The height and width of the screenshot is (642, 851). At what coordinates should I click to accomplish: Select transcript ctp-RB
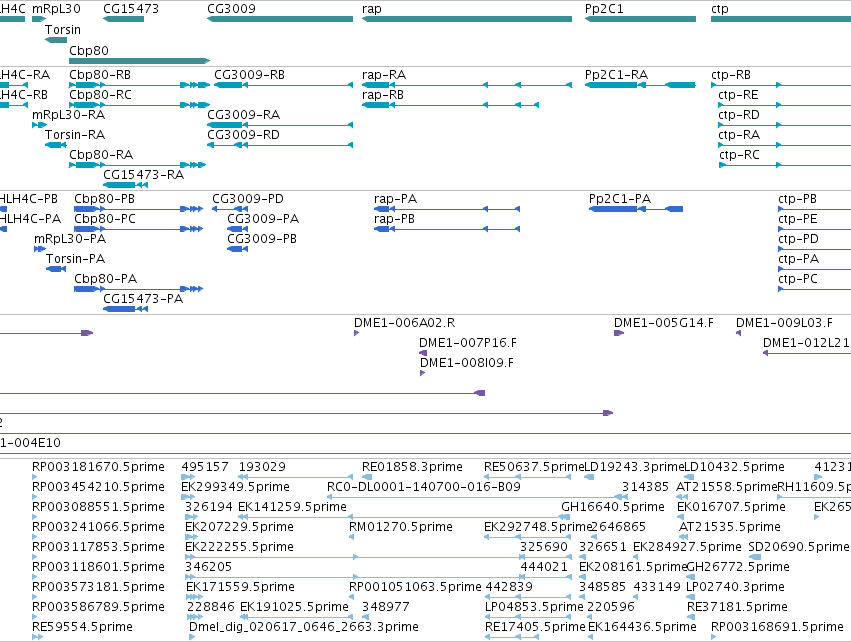731,75
